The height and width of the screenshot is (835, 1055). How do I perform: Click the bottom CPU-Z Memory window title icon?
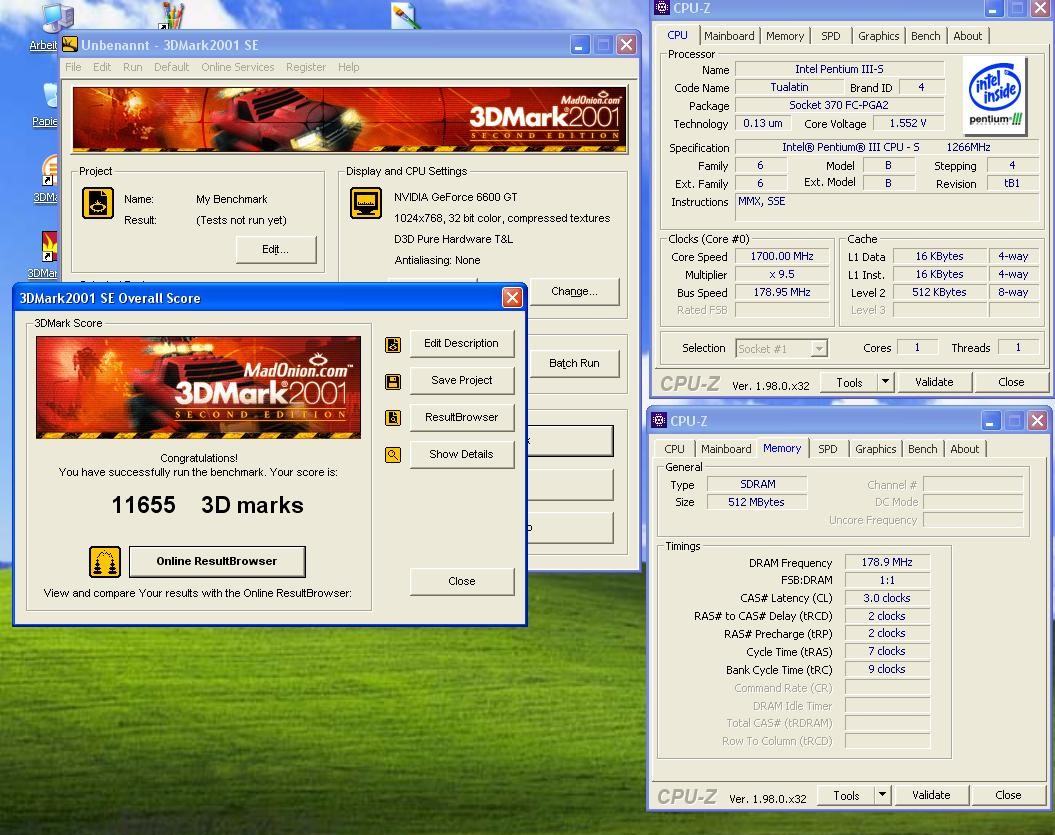tap(659, 421)
